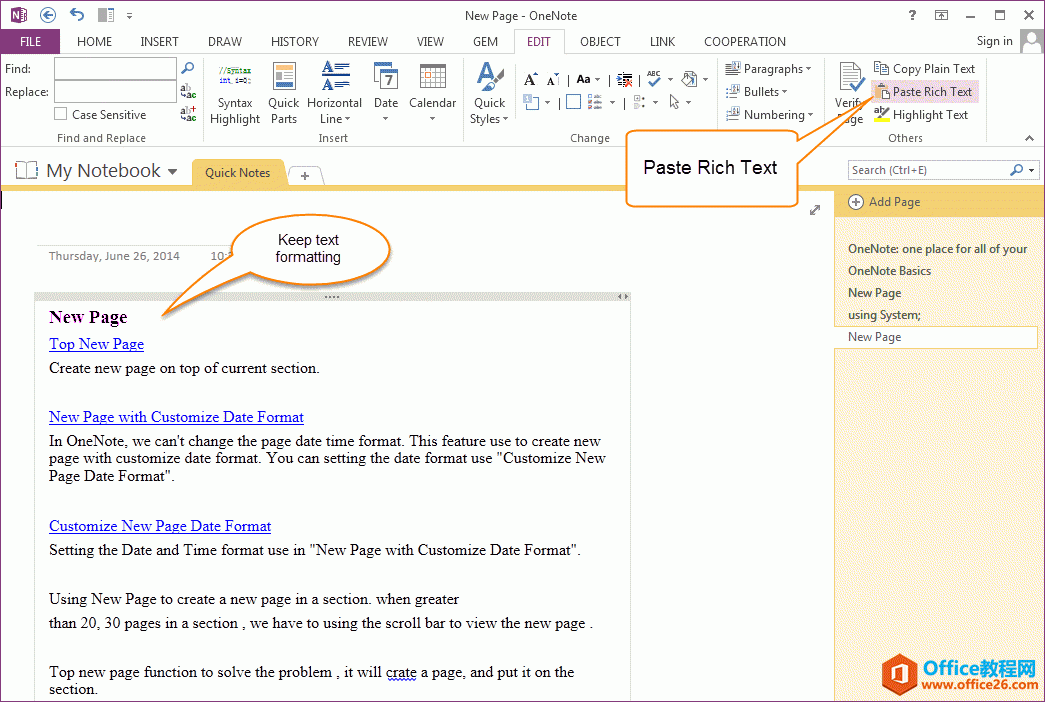The width and height of the screenshot is (1045, 702).
Task: Toggle the Case Sensitive checkbox
Action: [x=61, y=114]
